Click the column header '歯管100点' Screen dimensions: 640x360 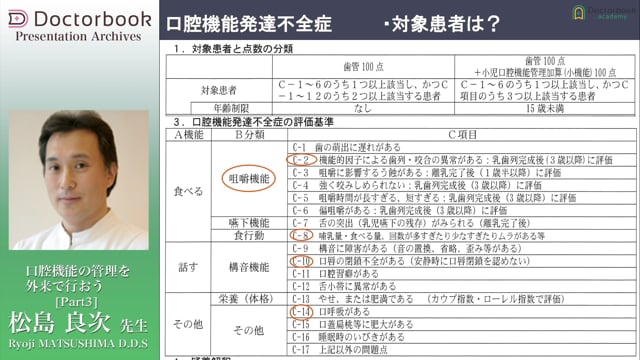(363, 67)
